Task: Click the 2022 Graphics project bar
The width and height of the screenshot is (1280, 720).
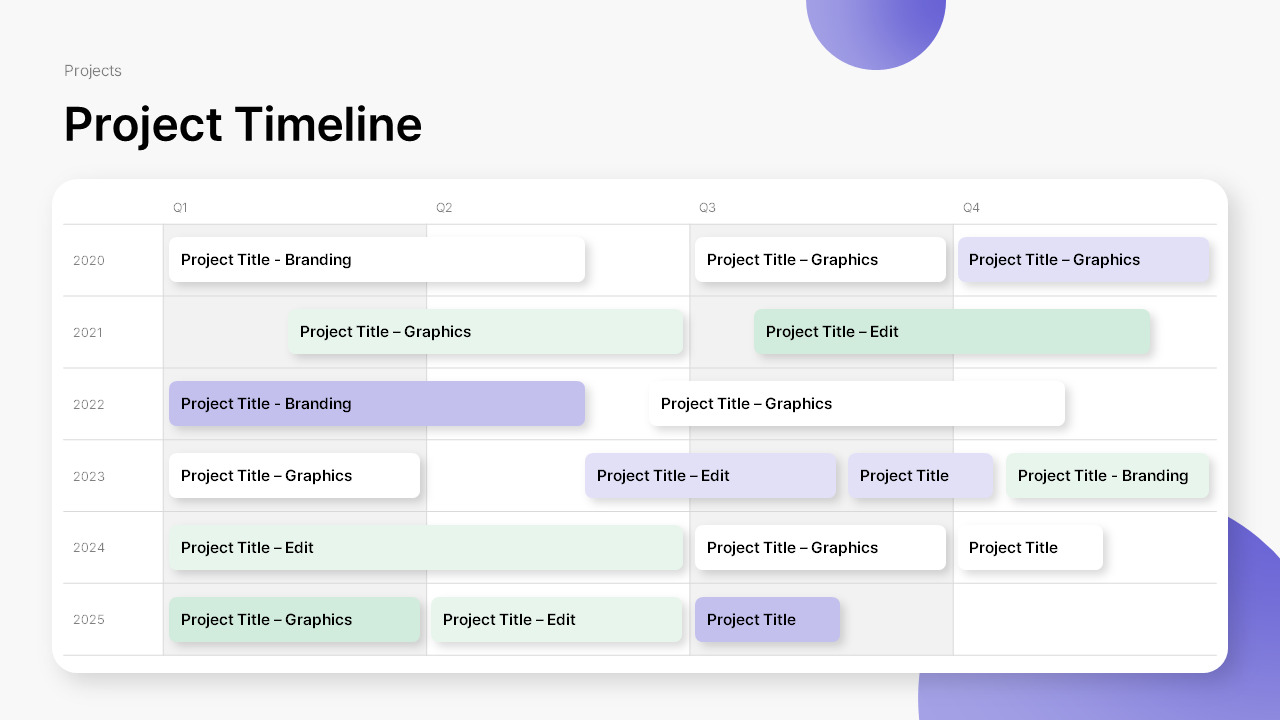Action: (x=856, y=404)
